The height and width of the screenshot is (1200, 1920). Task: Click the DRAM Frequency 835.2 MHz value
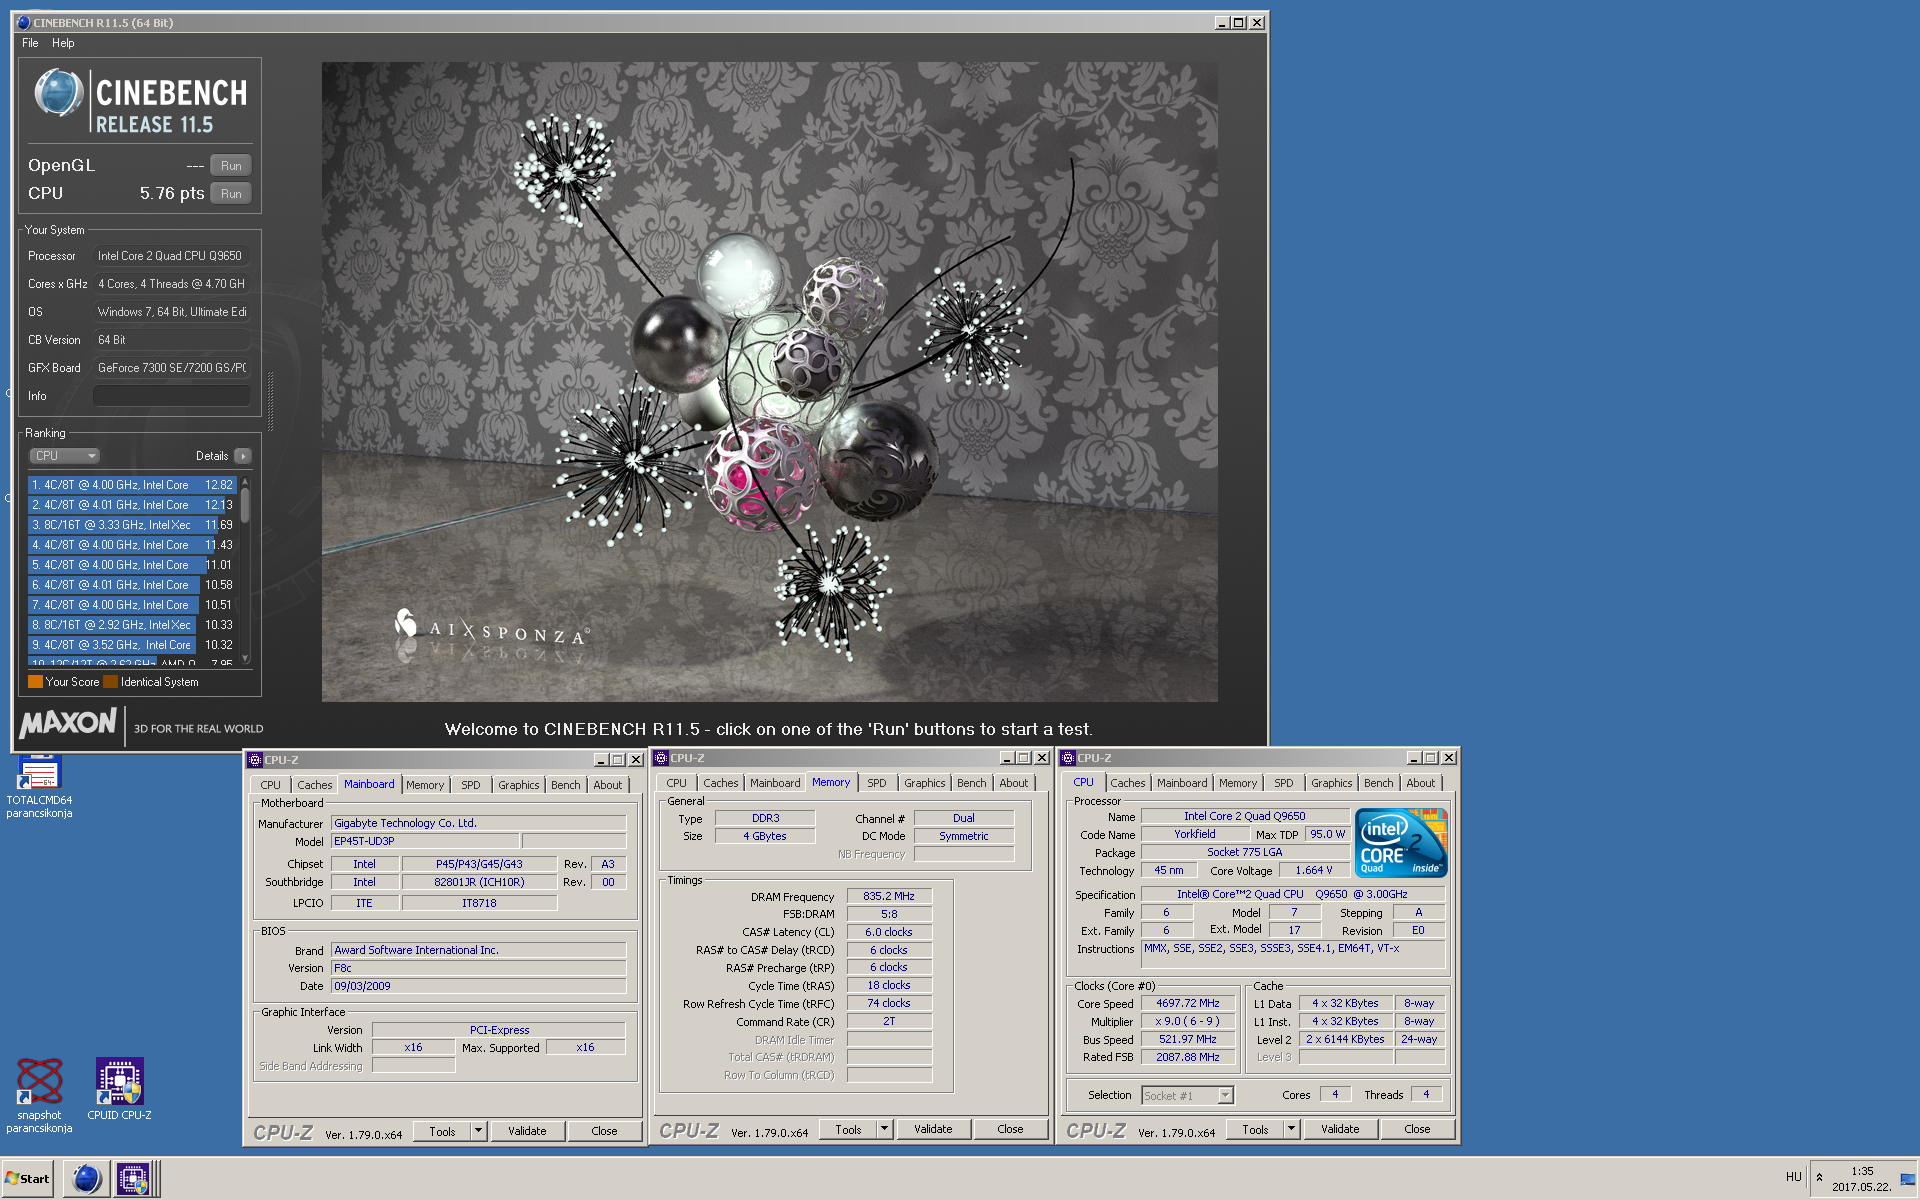889,896
